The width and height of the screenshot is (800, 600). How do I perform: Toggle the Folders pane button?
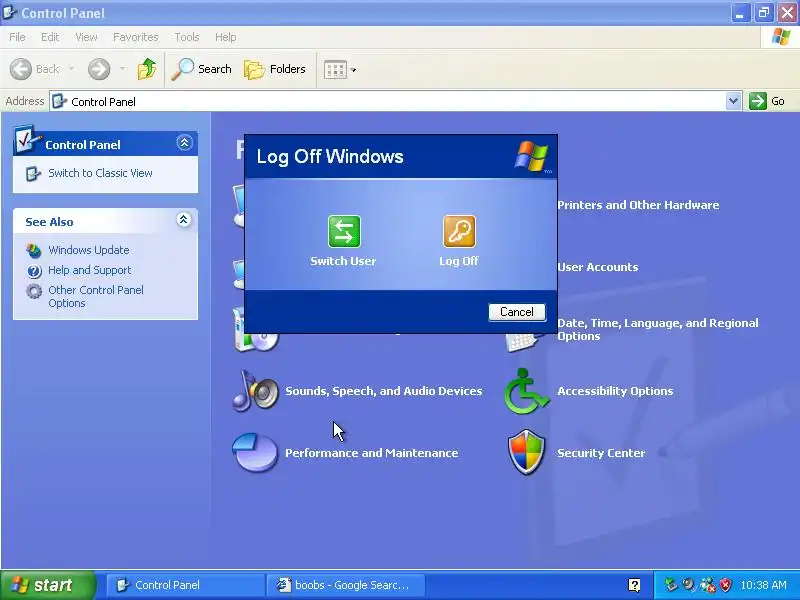(x=275, y=69)
